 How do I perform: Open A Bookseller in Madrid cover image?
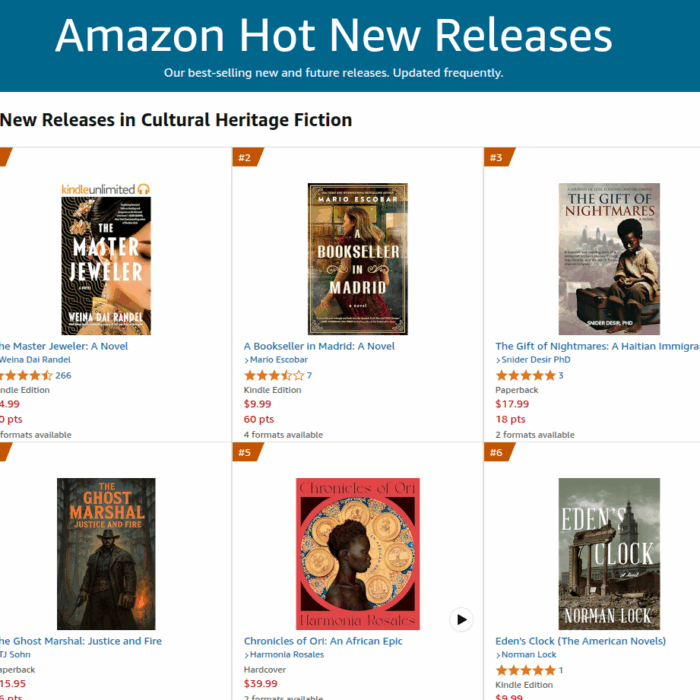[358, 259]
